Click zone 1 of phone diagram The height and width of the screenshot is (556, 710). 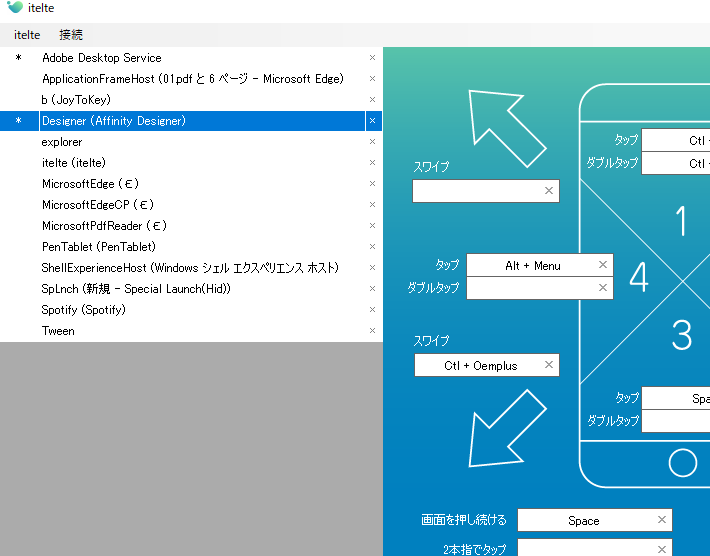(681, 221)
